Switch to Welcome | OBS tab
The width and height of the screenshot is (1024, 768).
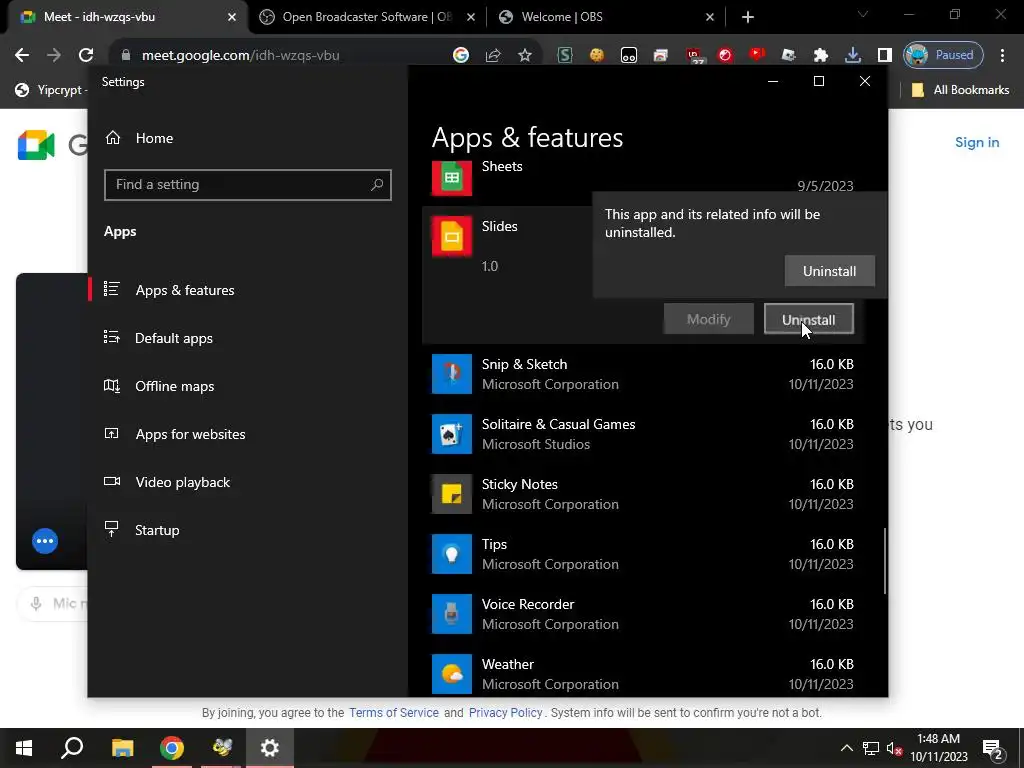(606, 17)
